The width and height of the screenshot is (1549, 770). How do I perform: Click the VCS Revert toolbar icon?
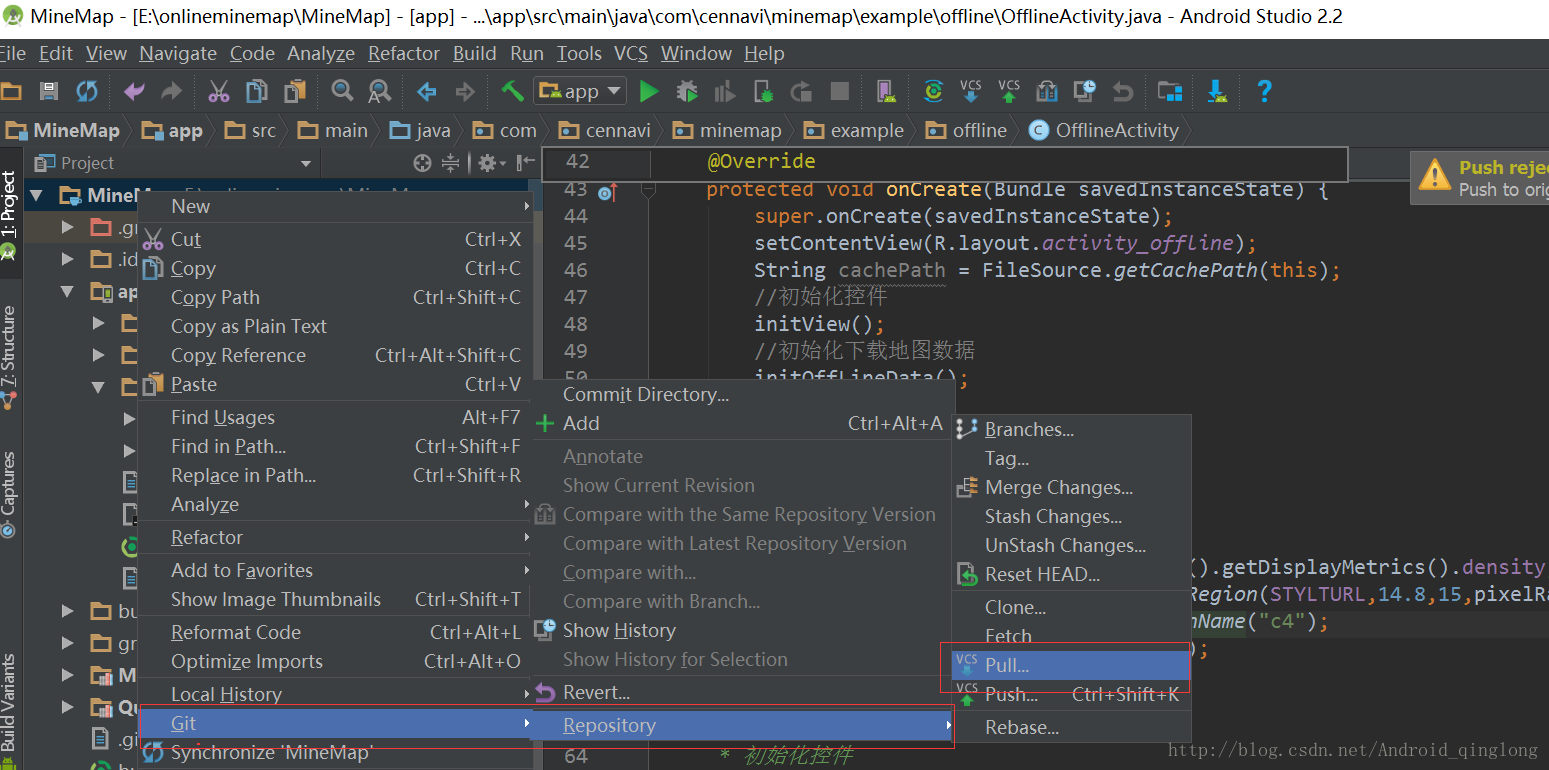1123,92
